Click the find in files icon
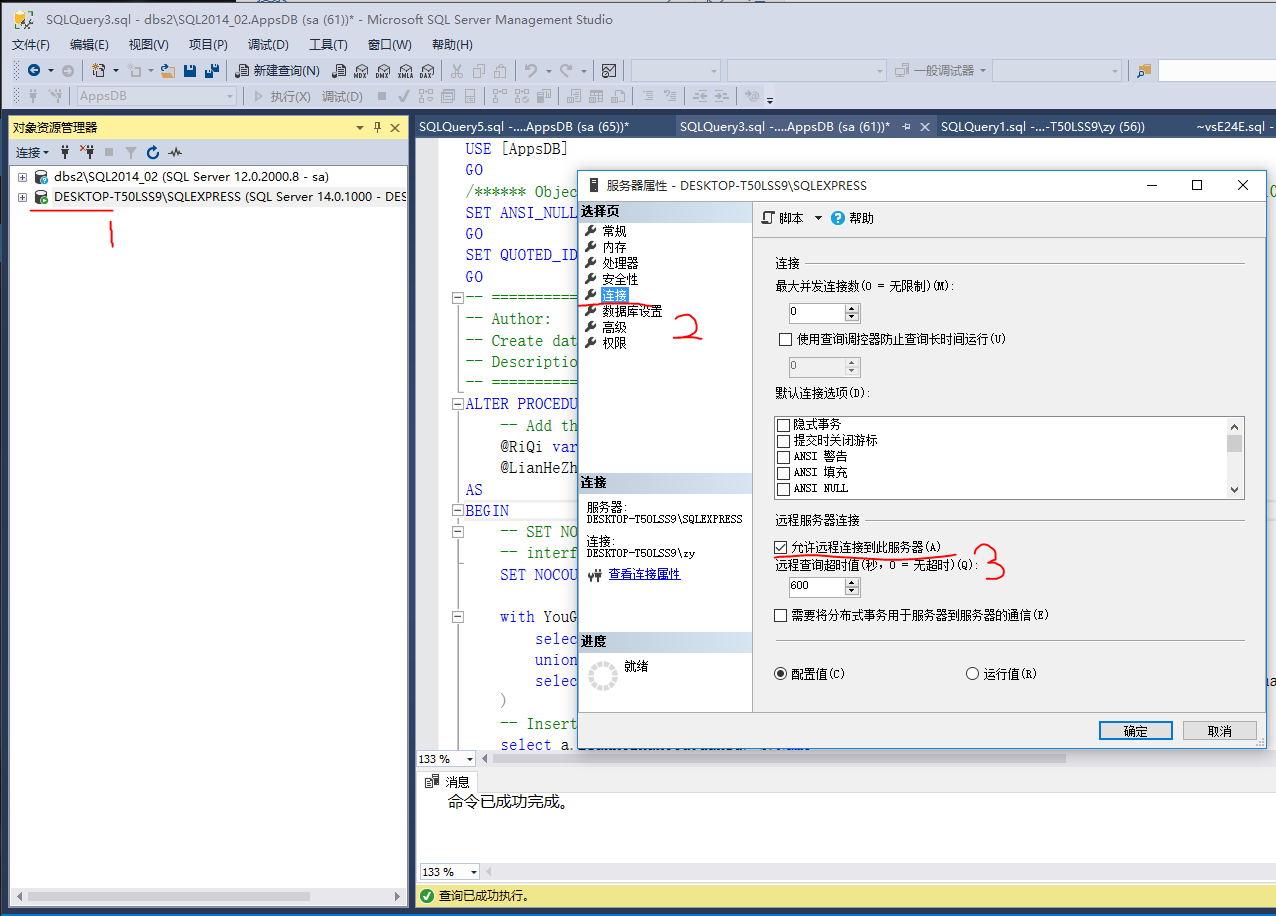 (x=1144, y=70)
